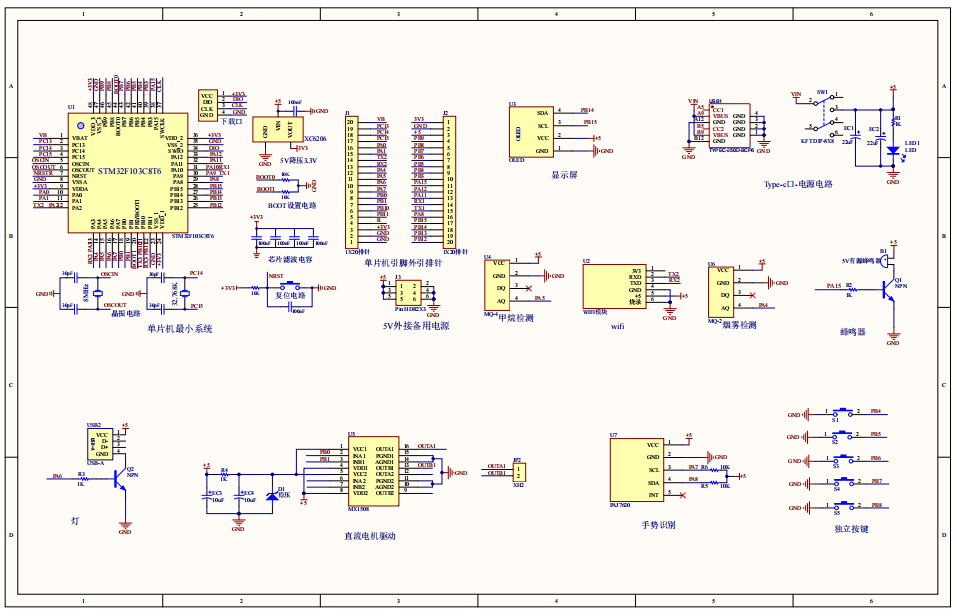Click the J2 1X20 pin header
Screen dimensions: 957x616
tap(449, 181)
